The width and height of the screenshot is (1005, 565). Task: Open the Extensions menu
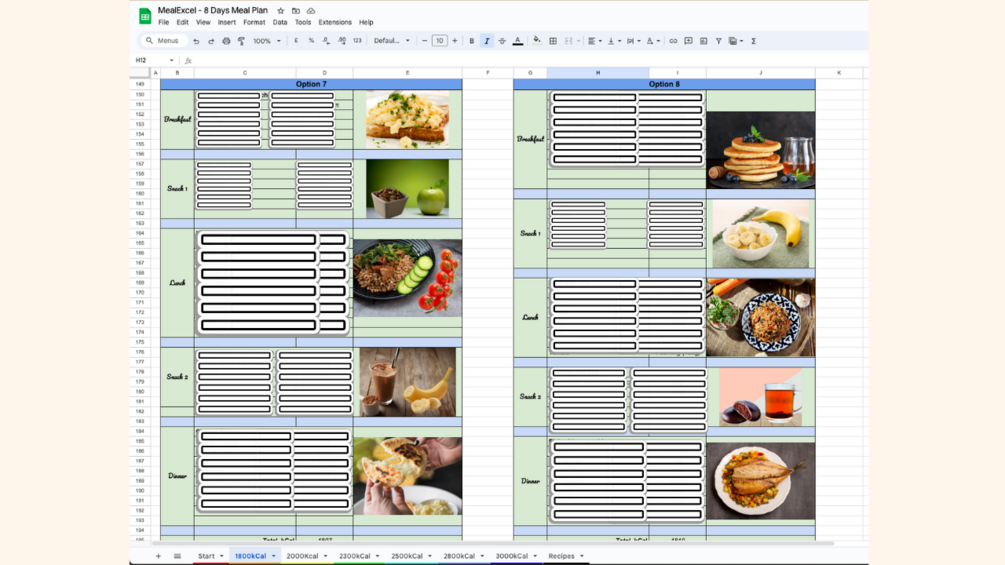point(335,22)
